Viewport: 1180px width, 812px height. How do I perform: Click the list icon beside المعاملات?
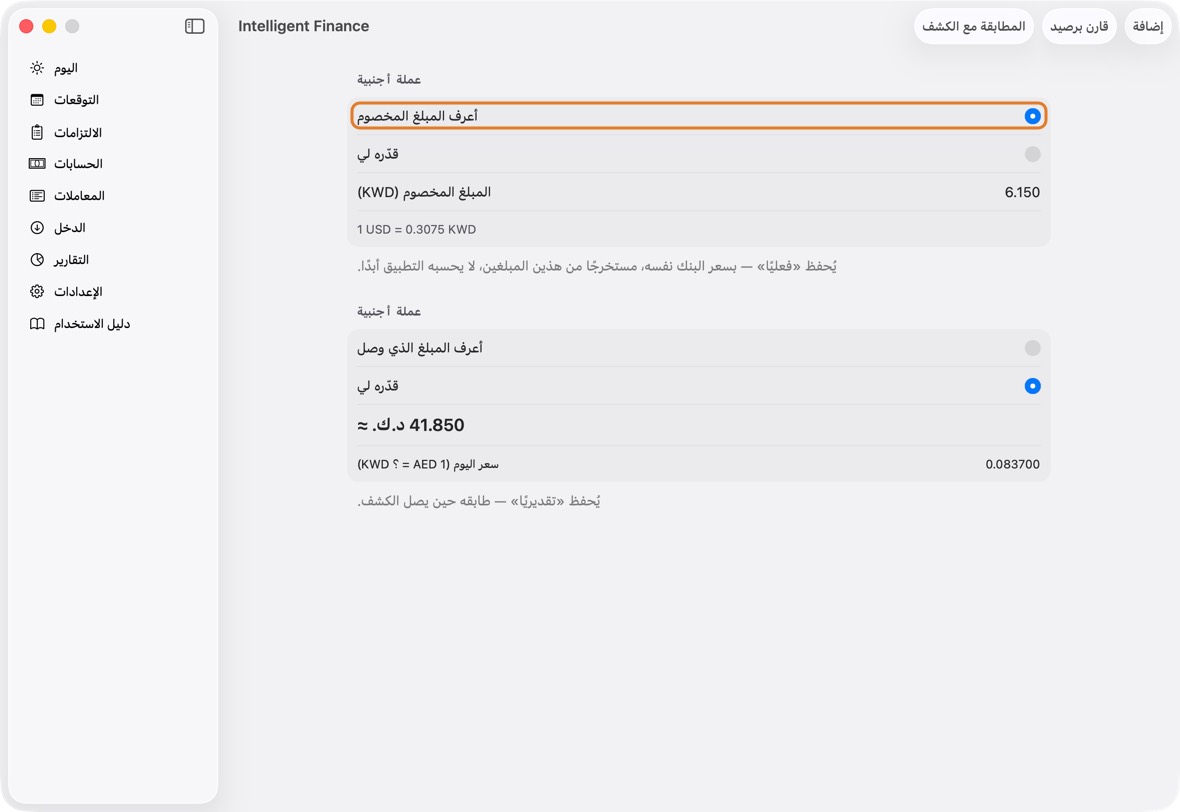point(37,196)
